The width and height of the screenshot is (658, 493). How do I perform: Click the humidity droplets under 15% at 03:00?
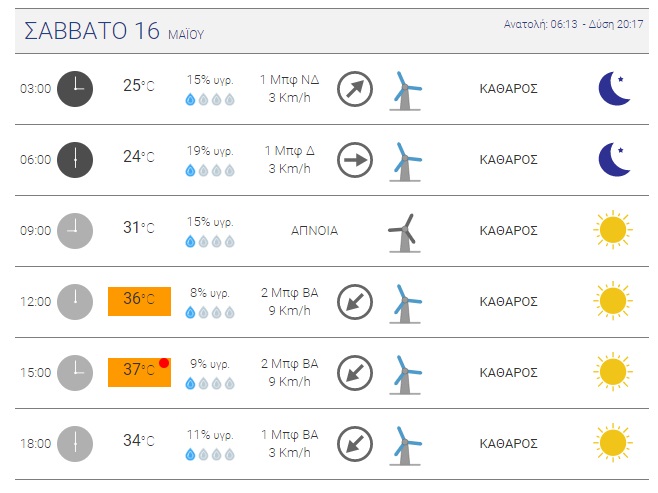tap(210, 99)
